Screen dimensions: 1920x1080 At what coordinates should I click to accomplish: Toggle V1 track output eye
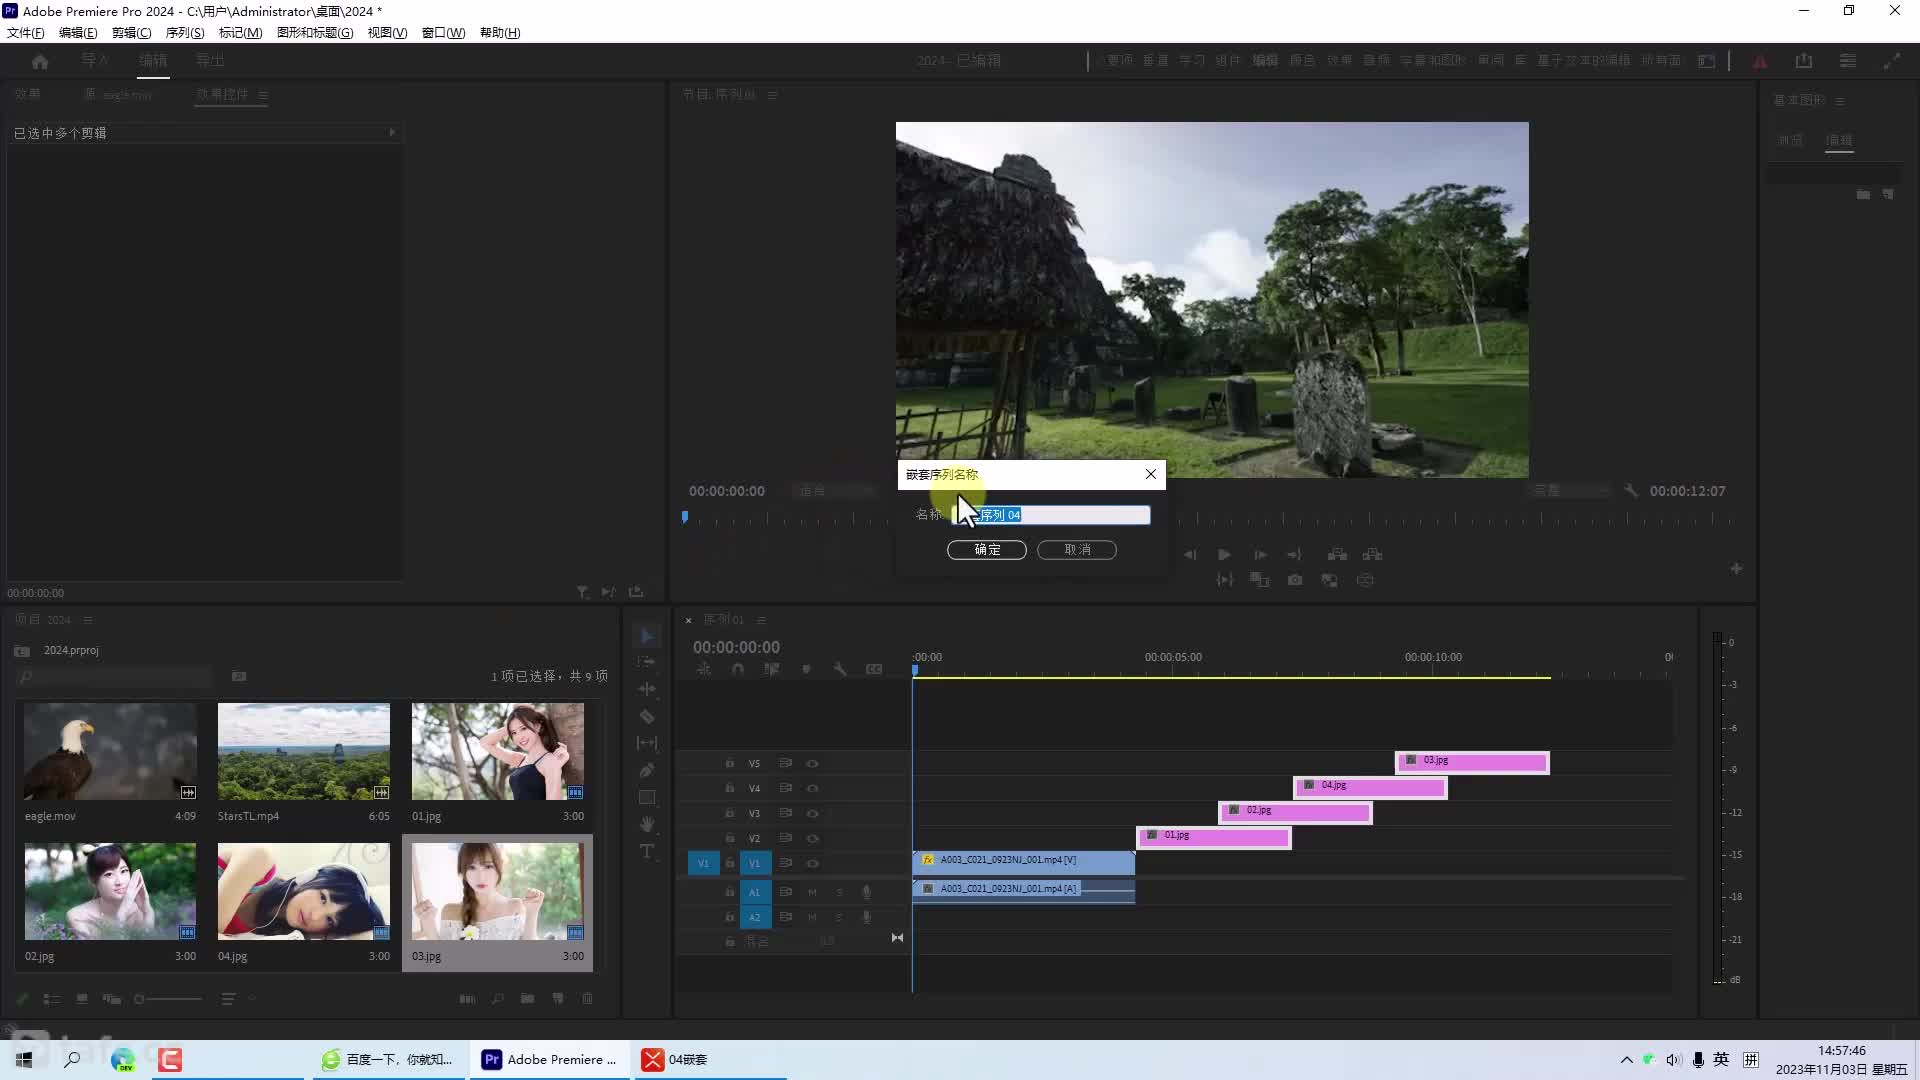812,863
